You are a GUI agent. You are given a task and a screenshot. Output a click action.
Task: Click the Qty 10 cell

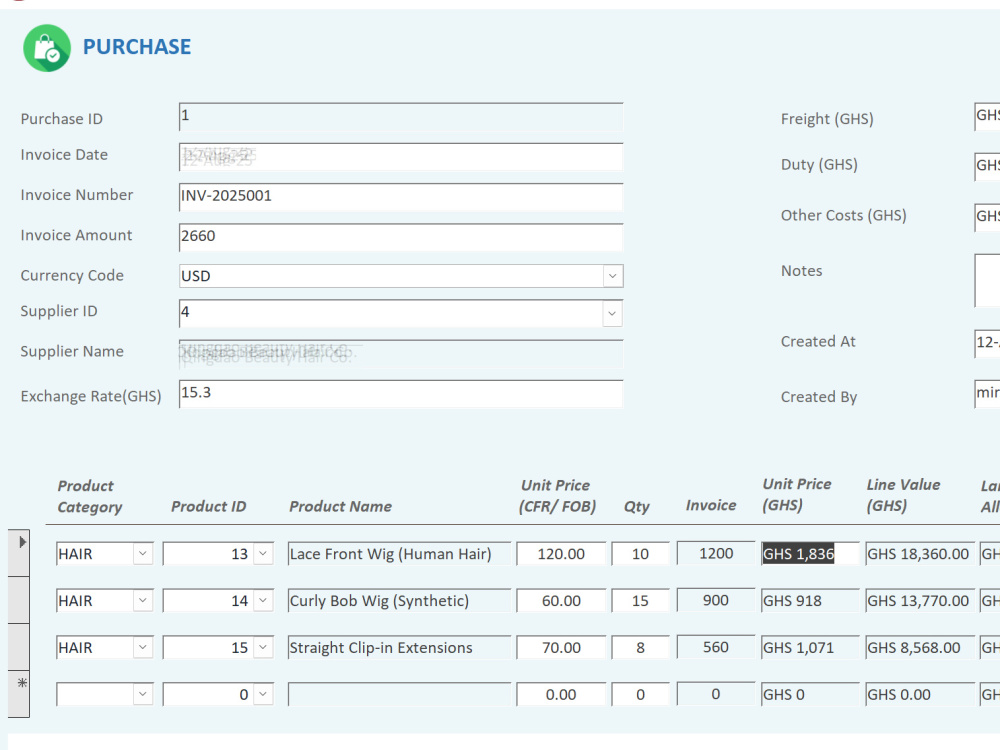click(x=640, y=554)
